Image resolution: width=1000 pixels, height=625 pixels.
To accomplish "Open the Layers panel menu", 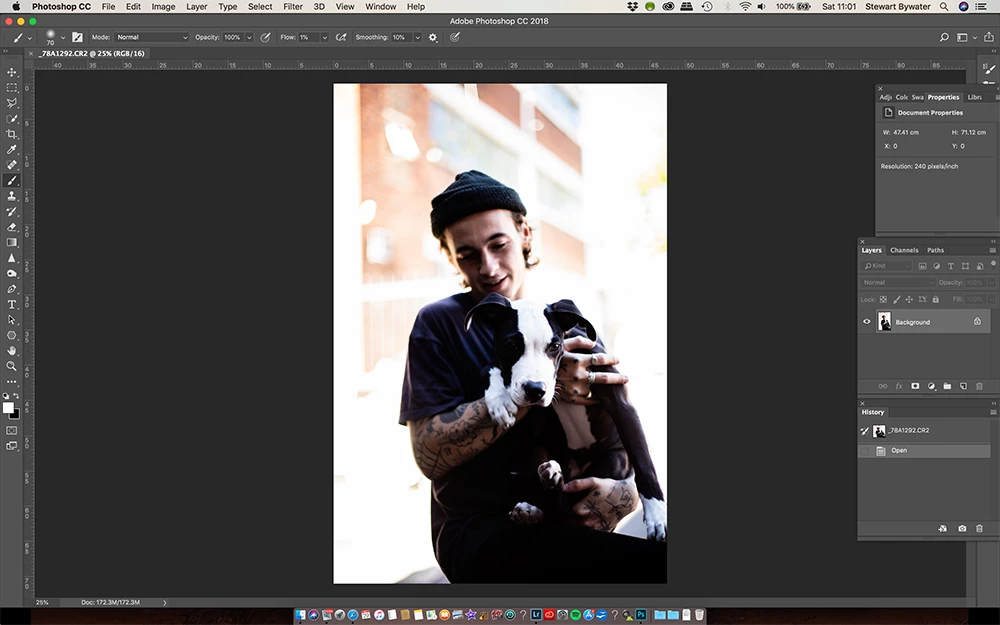I will pyautogui.click(x=992, y=250).
